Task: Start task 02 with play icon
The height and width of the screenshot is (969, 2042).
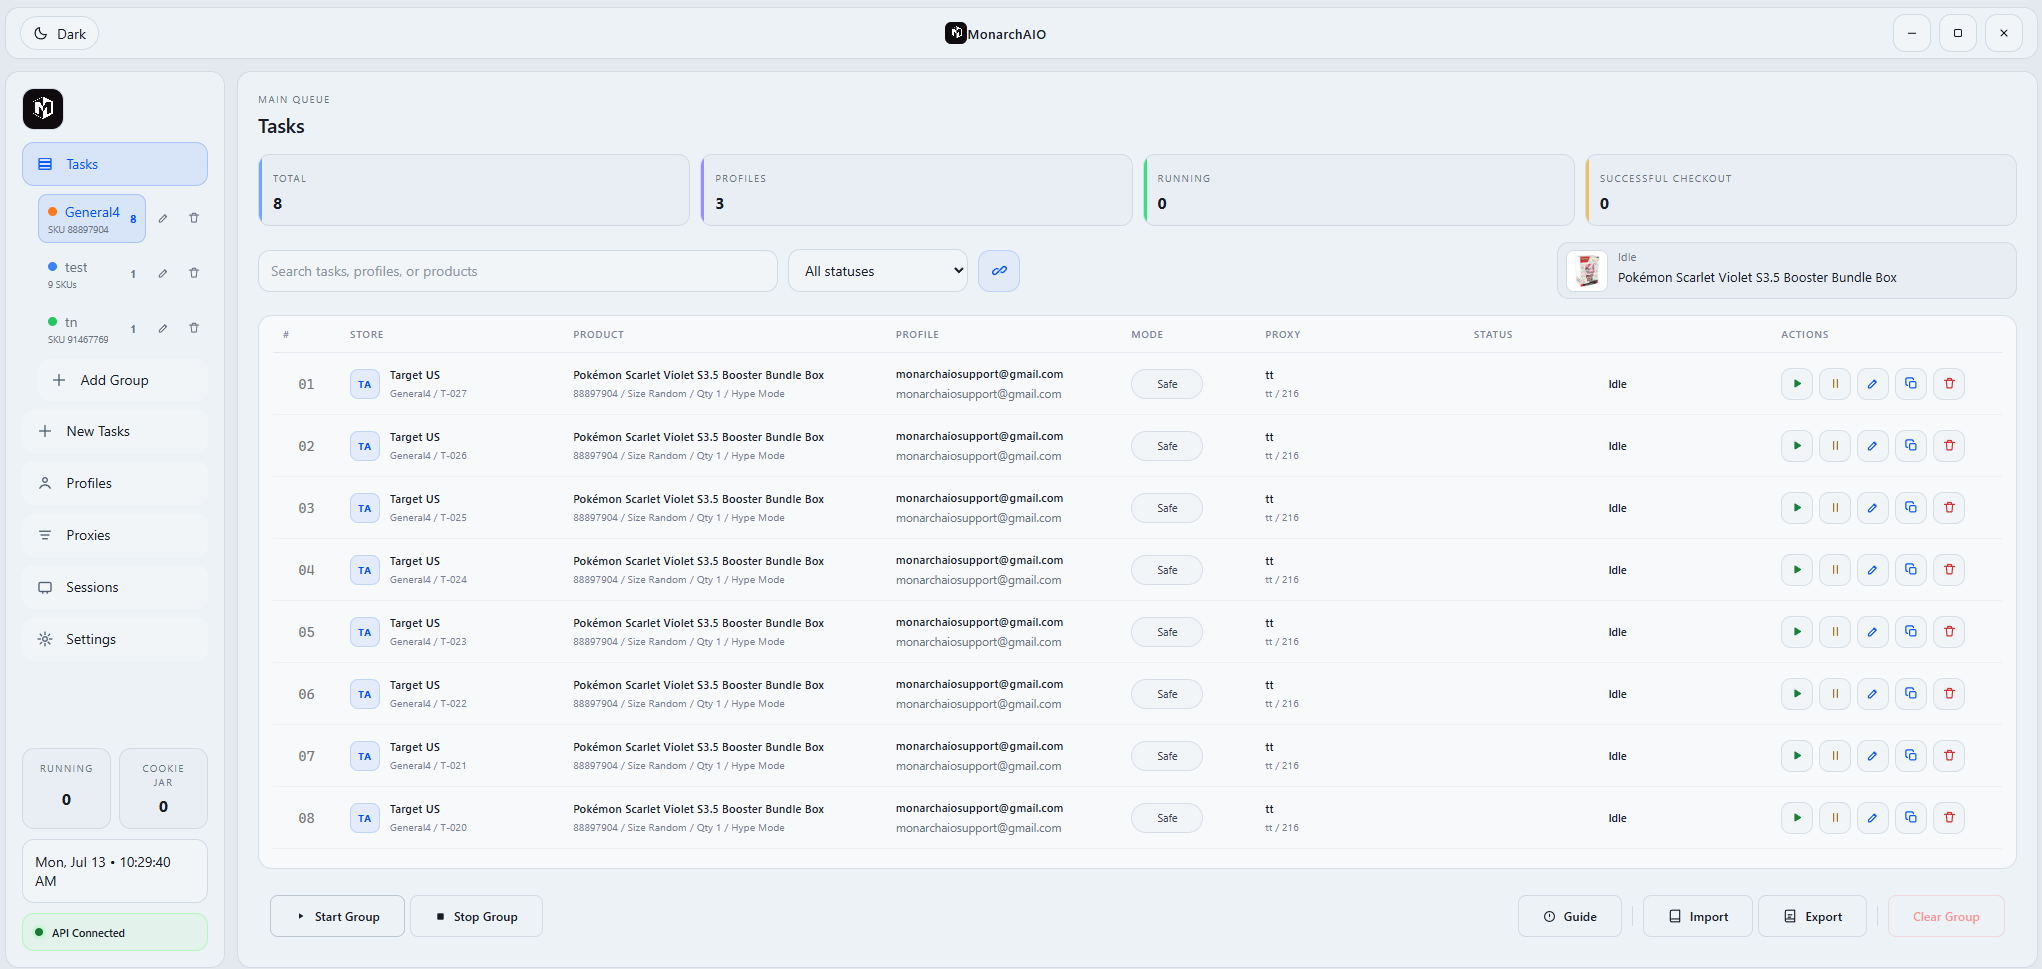Action: tap(1797, 446)
